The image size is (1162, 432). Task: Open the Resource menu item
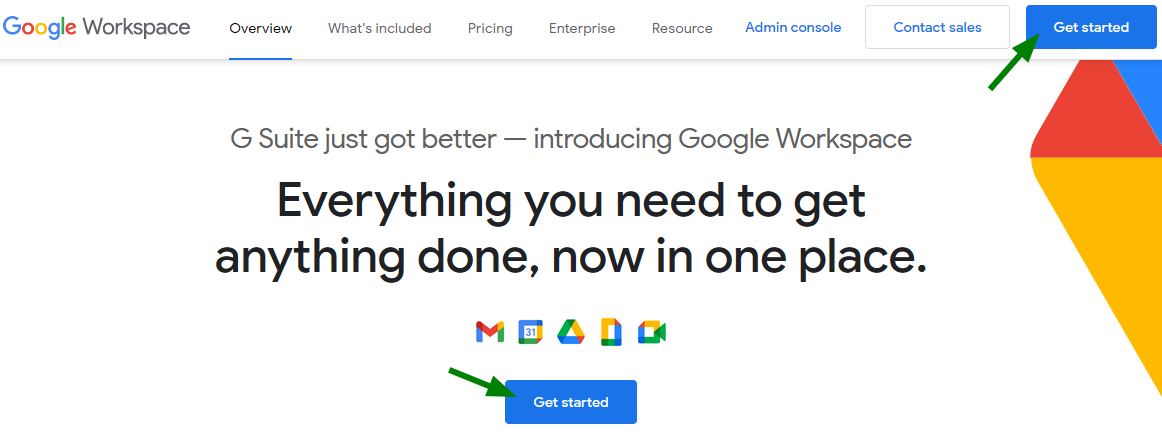(x=682, y=28)
